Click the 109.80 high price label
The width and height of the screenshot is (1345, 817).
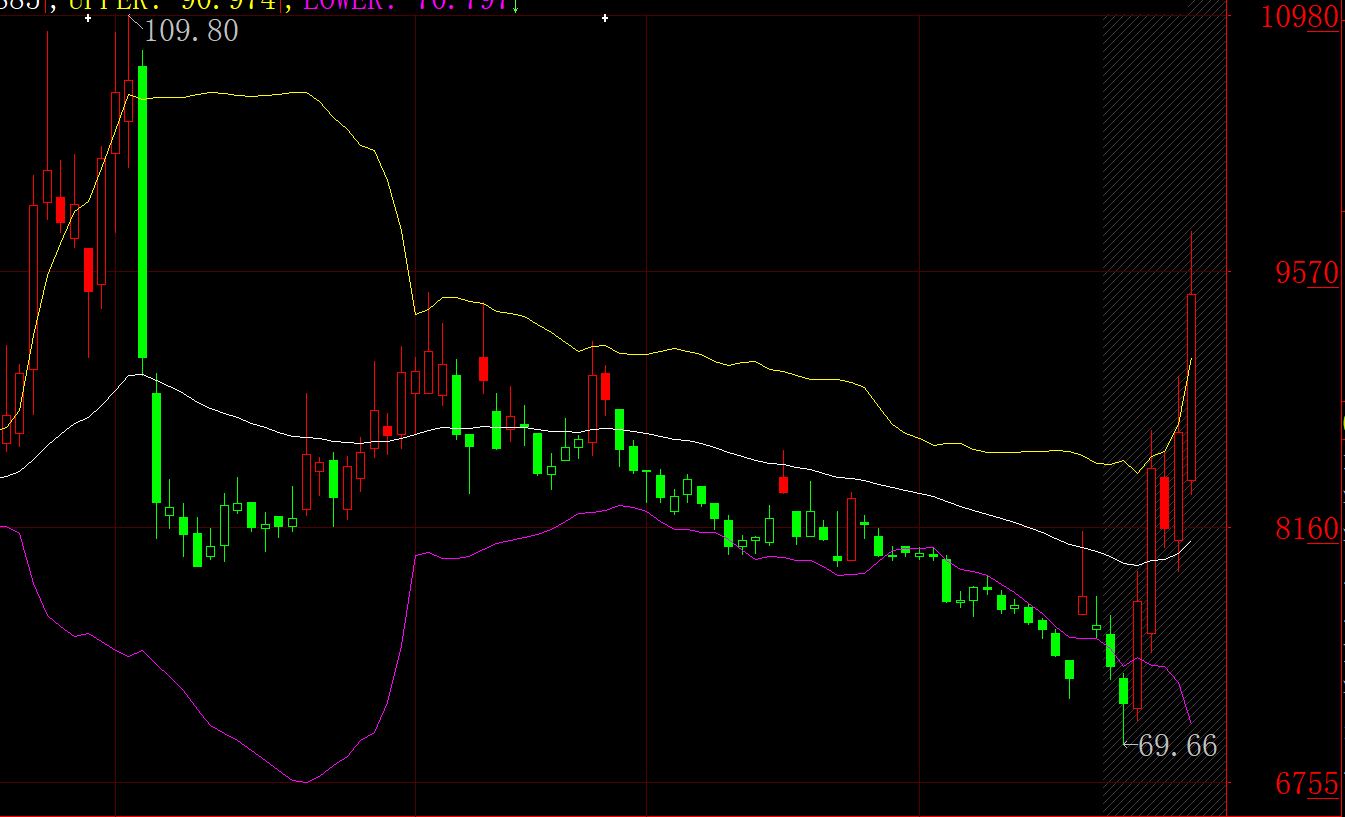(192, 31)
